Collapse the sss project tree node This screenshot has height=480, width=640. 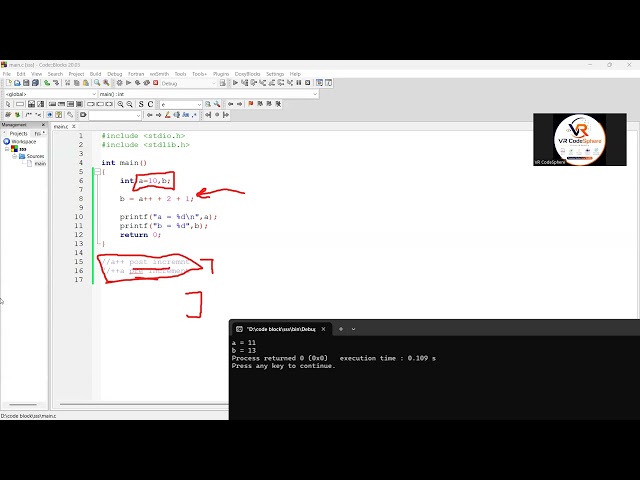pyautogui.click(x=7, y=149)
